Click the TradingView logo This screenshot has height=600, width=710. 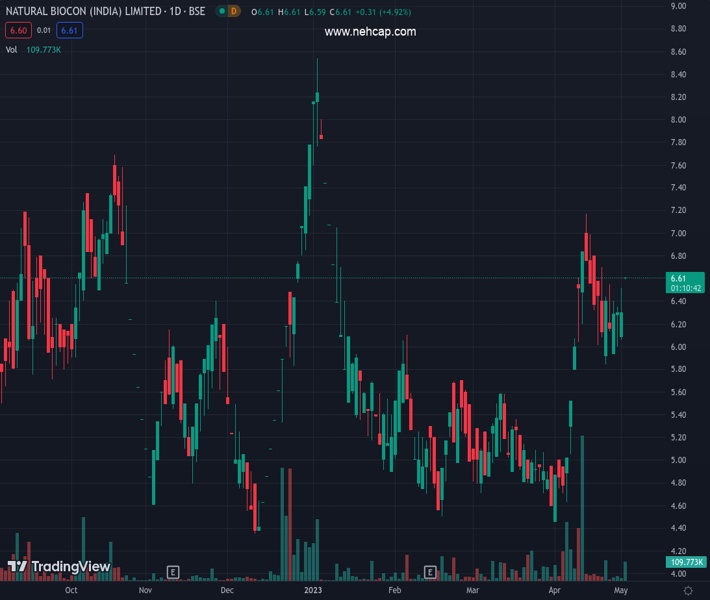tap(58, 567)
